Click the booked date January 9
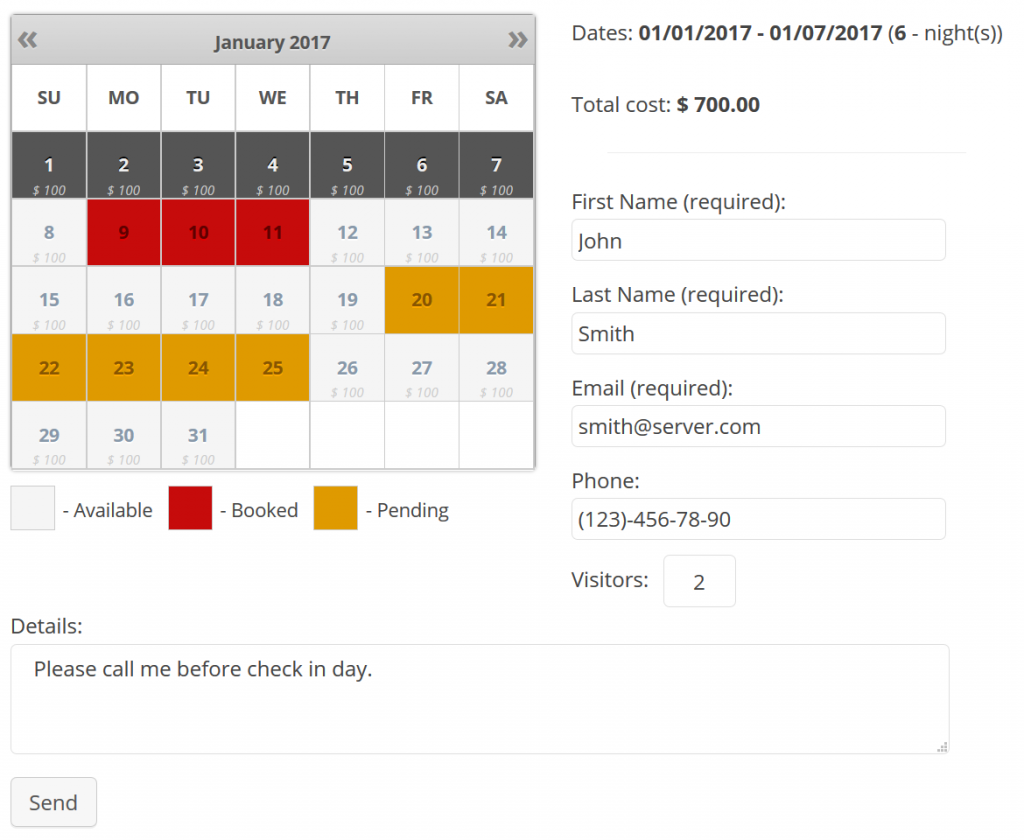The height and width of the screenshot is (840, 1024). pyautogui.click(x=123, y=232)
